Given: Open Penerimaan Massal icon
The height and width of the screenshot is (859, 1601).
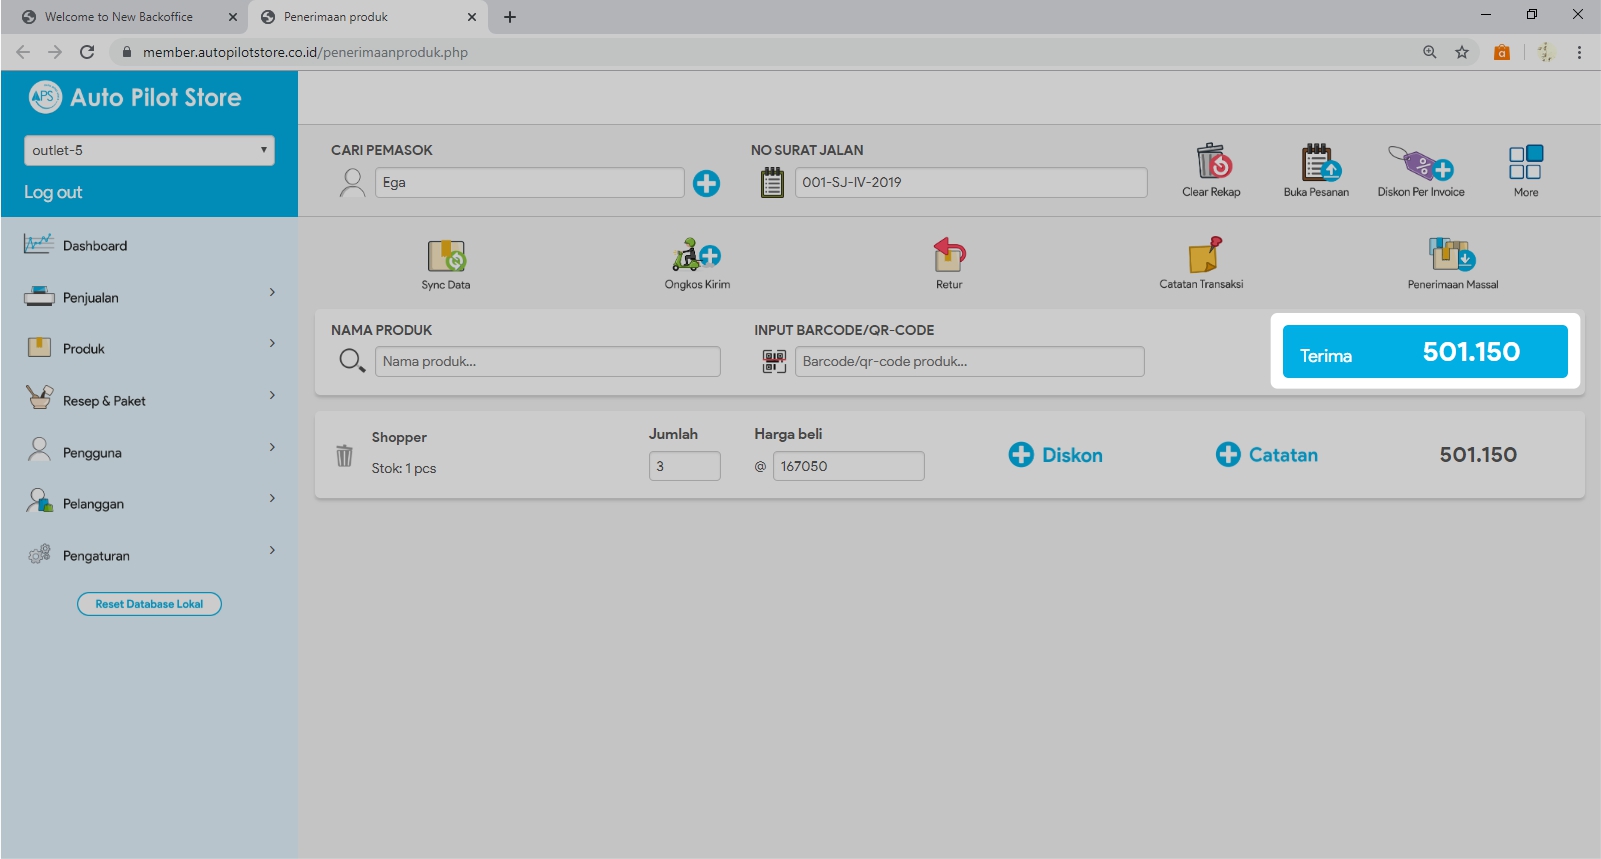Looking at the screenshot, I should coord(1453,256).
